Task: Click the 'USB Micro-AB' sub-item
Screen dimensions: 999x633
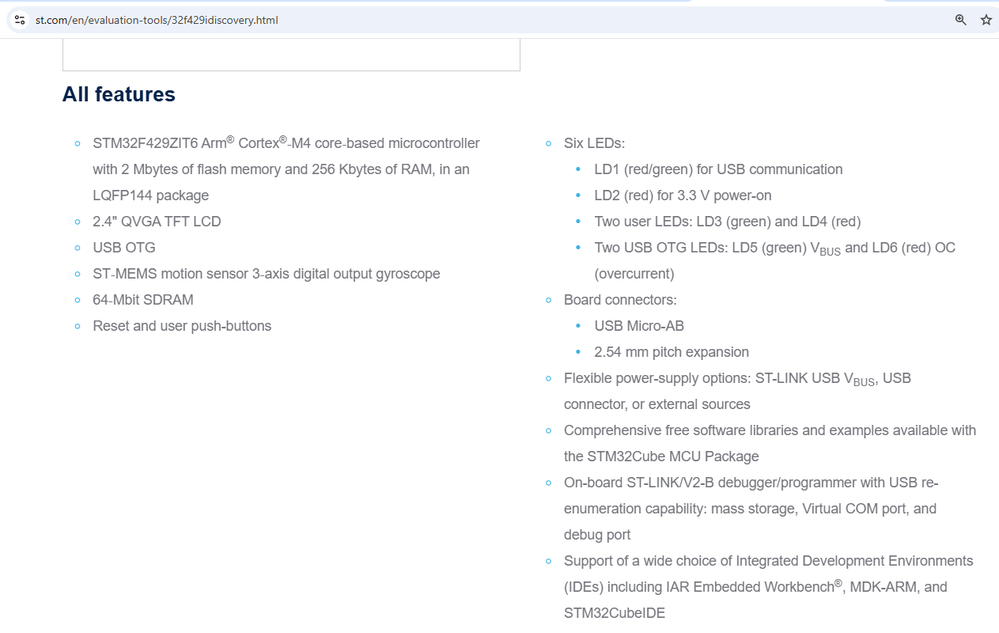Action: click(639, 326)
